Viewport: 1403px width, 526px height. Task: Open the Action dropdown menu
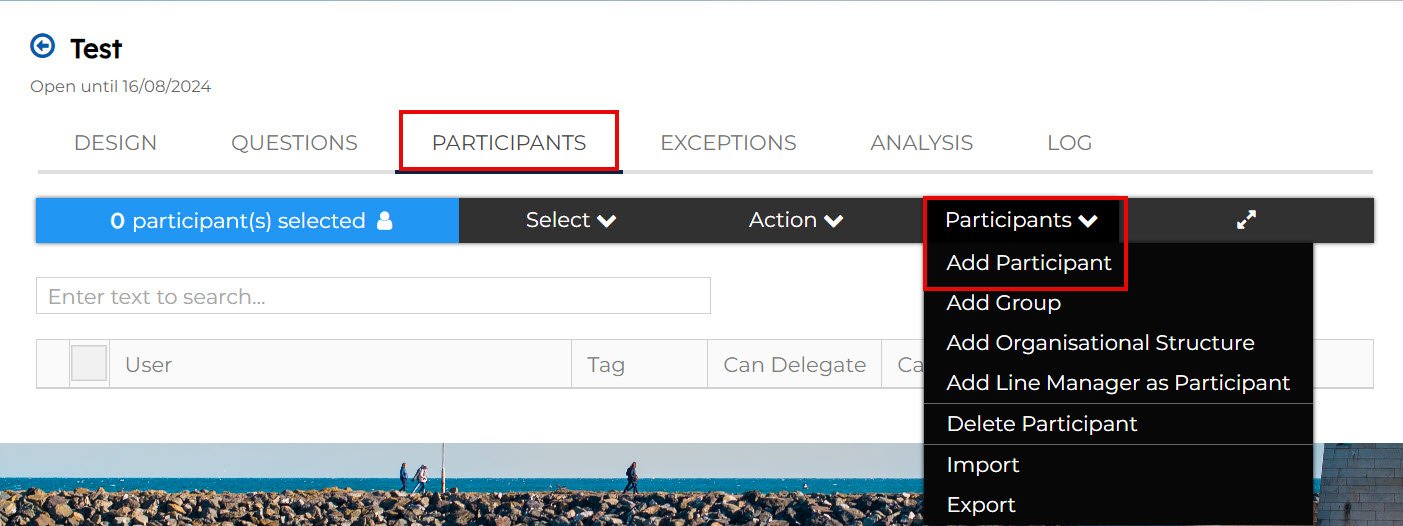point(795,220)
